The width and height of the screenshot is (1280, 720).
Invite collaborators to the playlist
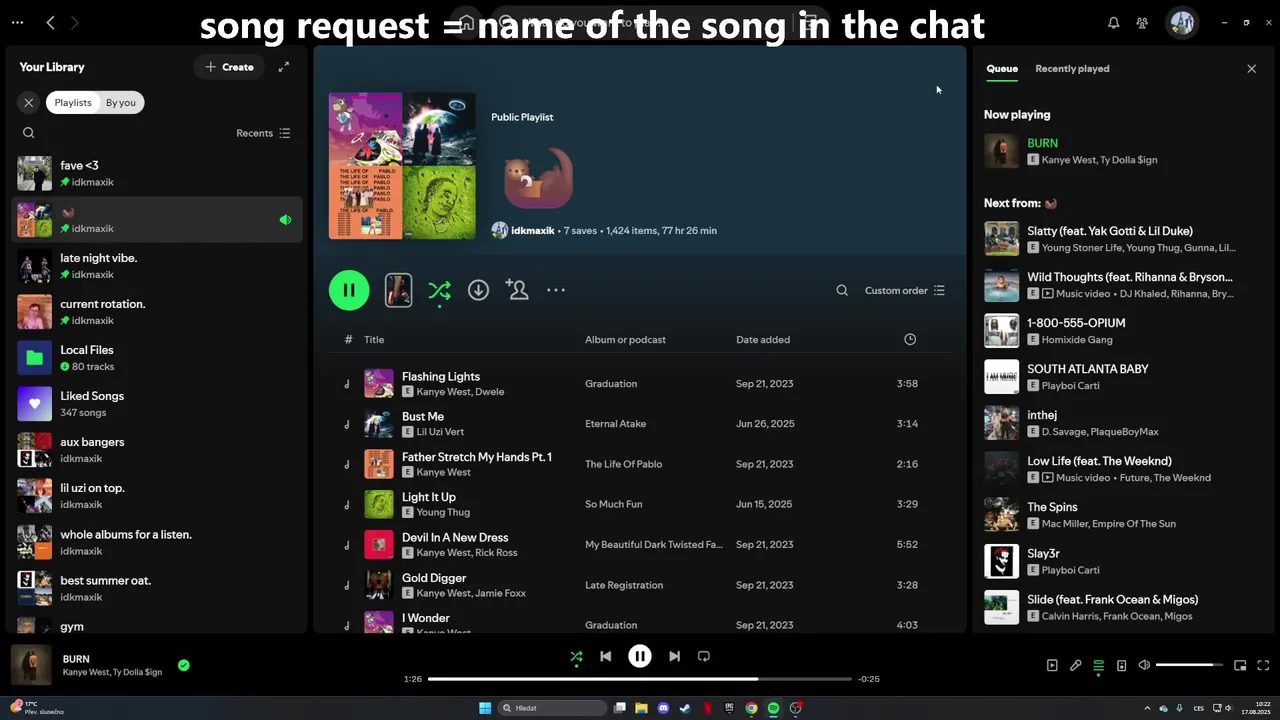click(517, 290)
